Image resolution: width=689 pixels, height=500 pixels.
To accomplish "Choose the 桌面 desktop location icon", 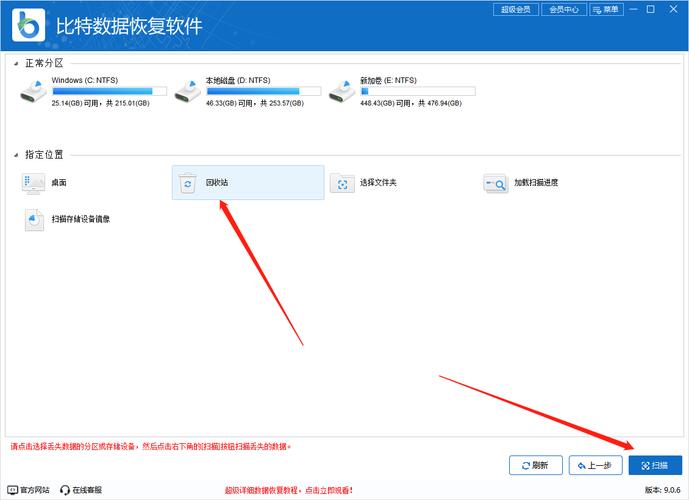I will pos(33,183).
